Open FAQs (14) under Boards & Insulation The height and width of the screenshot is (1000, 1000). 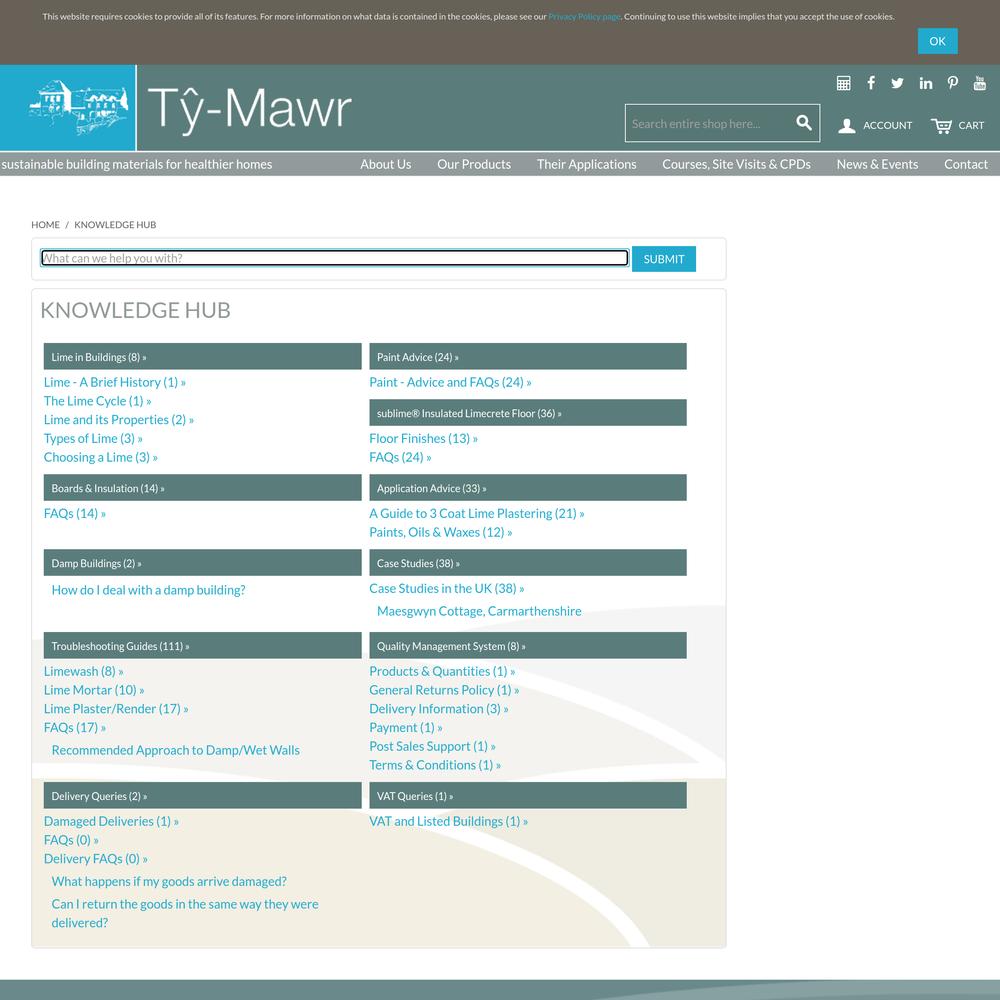(x=75, y=513)
